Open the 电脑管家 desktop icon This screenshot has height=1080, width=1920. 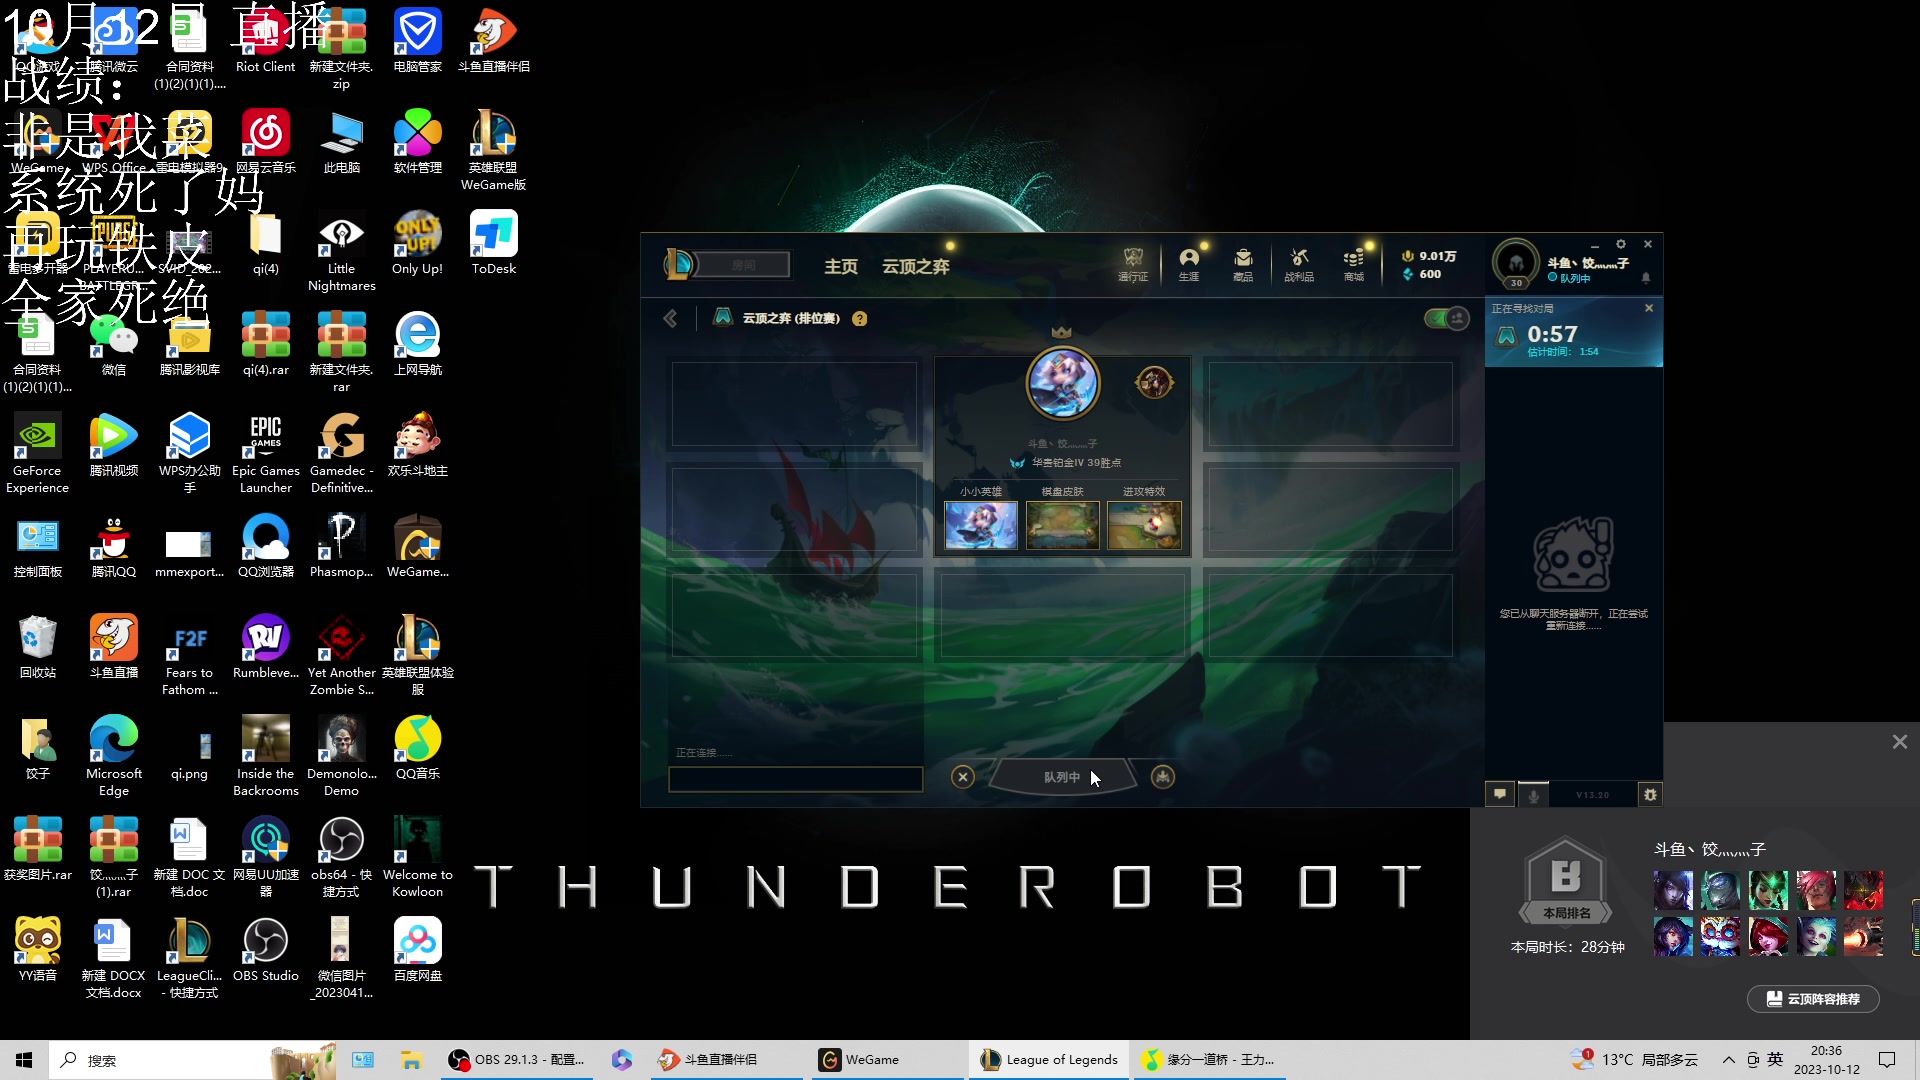tap(418, 41)
